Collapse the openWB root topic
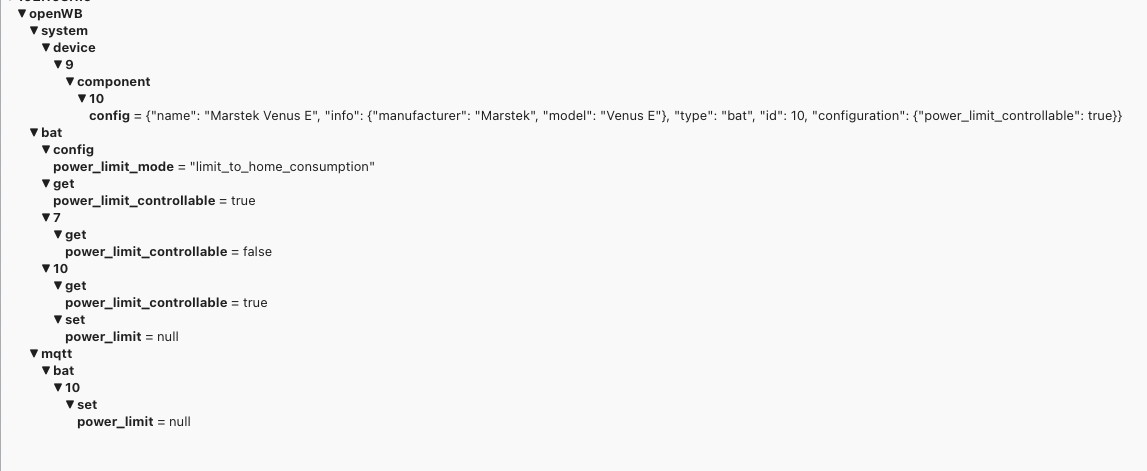 click(x=21, y=14)
